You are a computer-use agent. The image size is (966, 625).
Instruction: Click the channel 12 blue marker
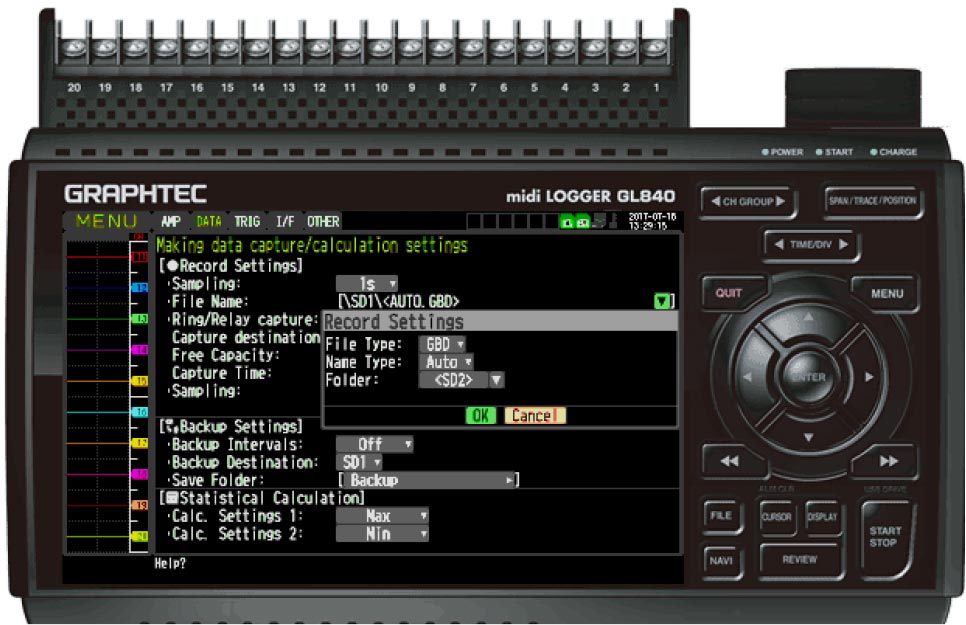click(140, 287)
